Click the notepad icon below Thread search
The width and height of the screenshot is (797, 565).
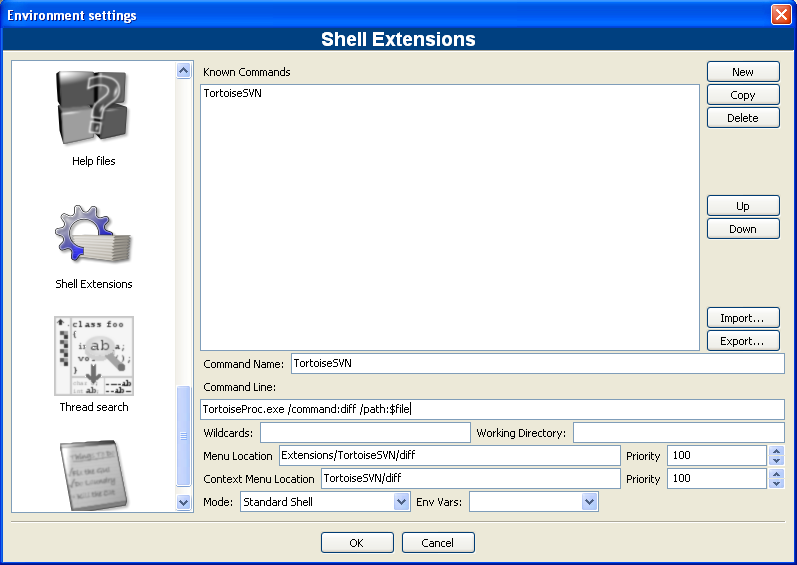click(x=94, y=475)
